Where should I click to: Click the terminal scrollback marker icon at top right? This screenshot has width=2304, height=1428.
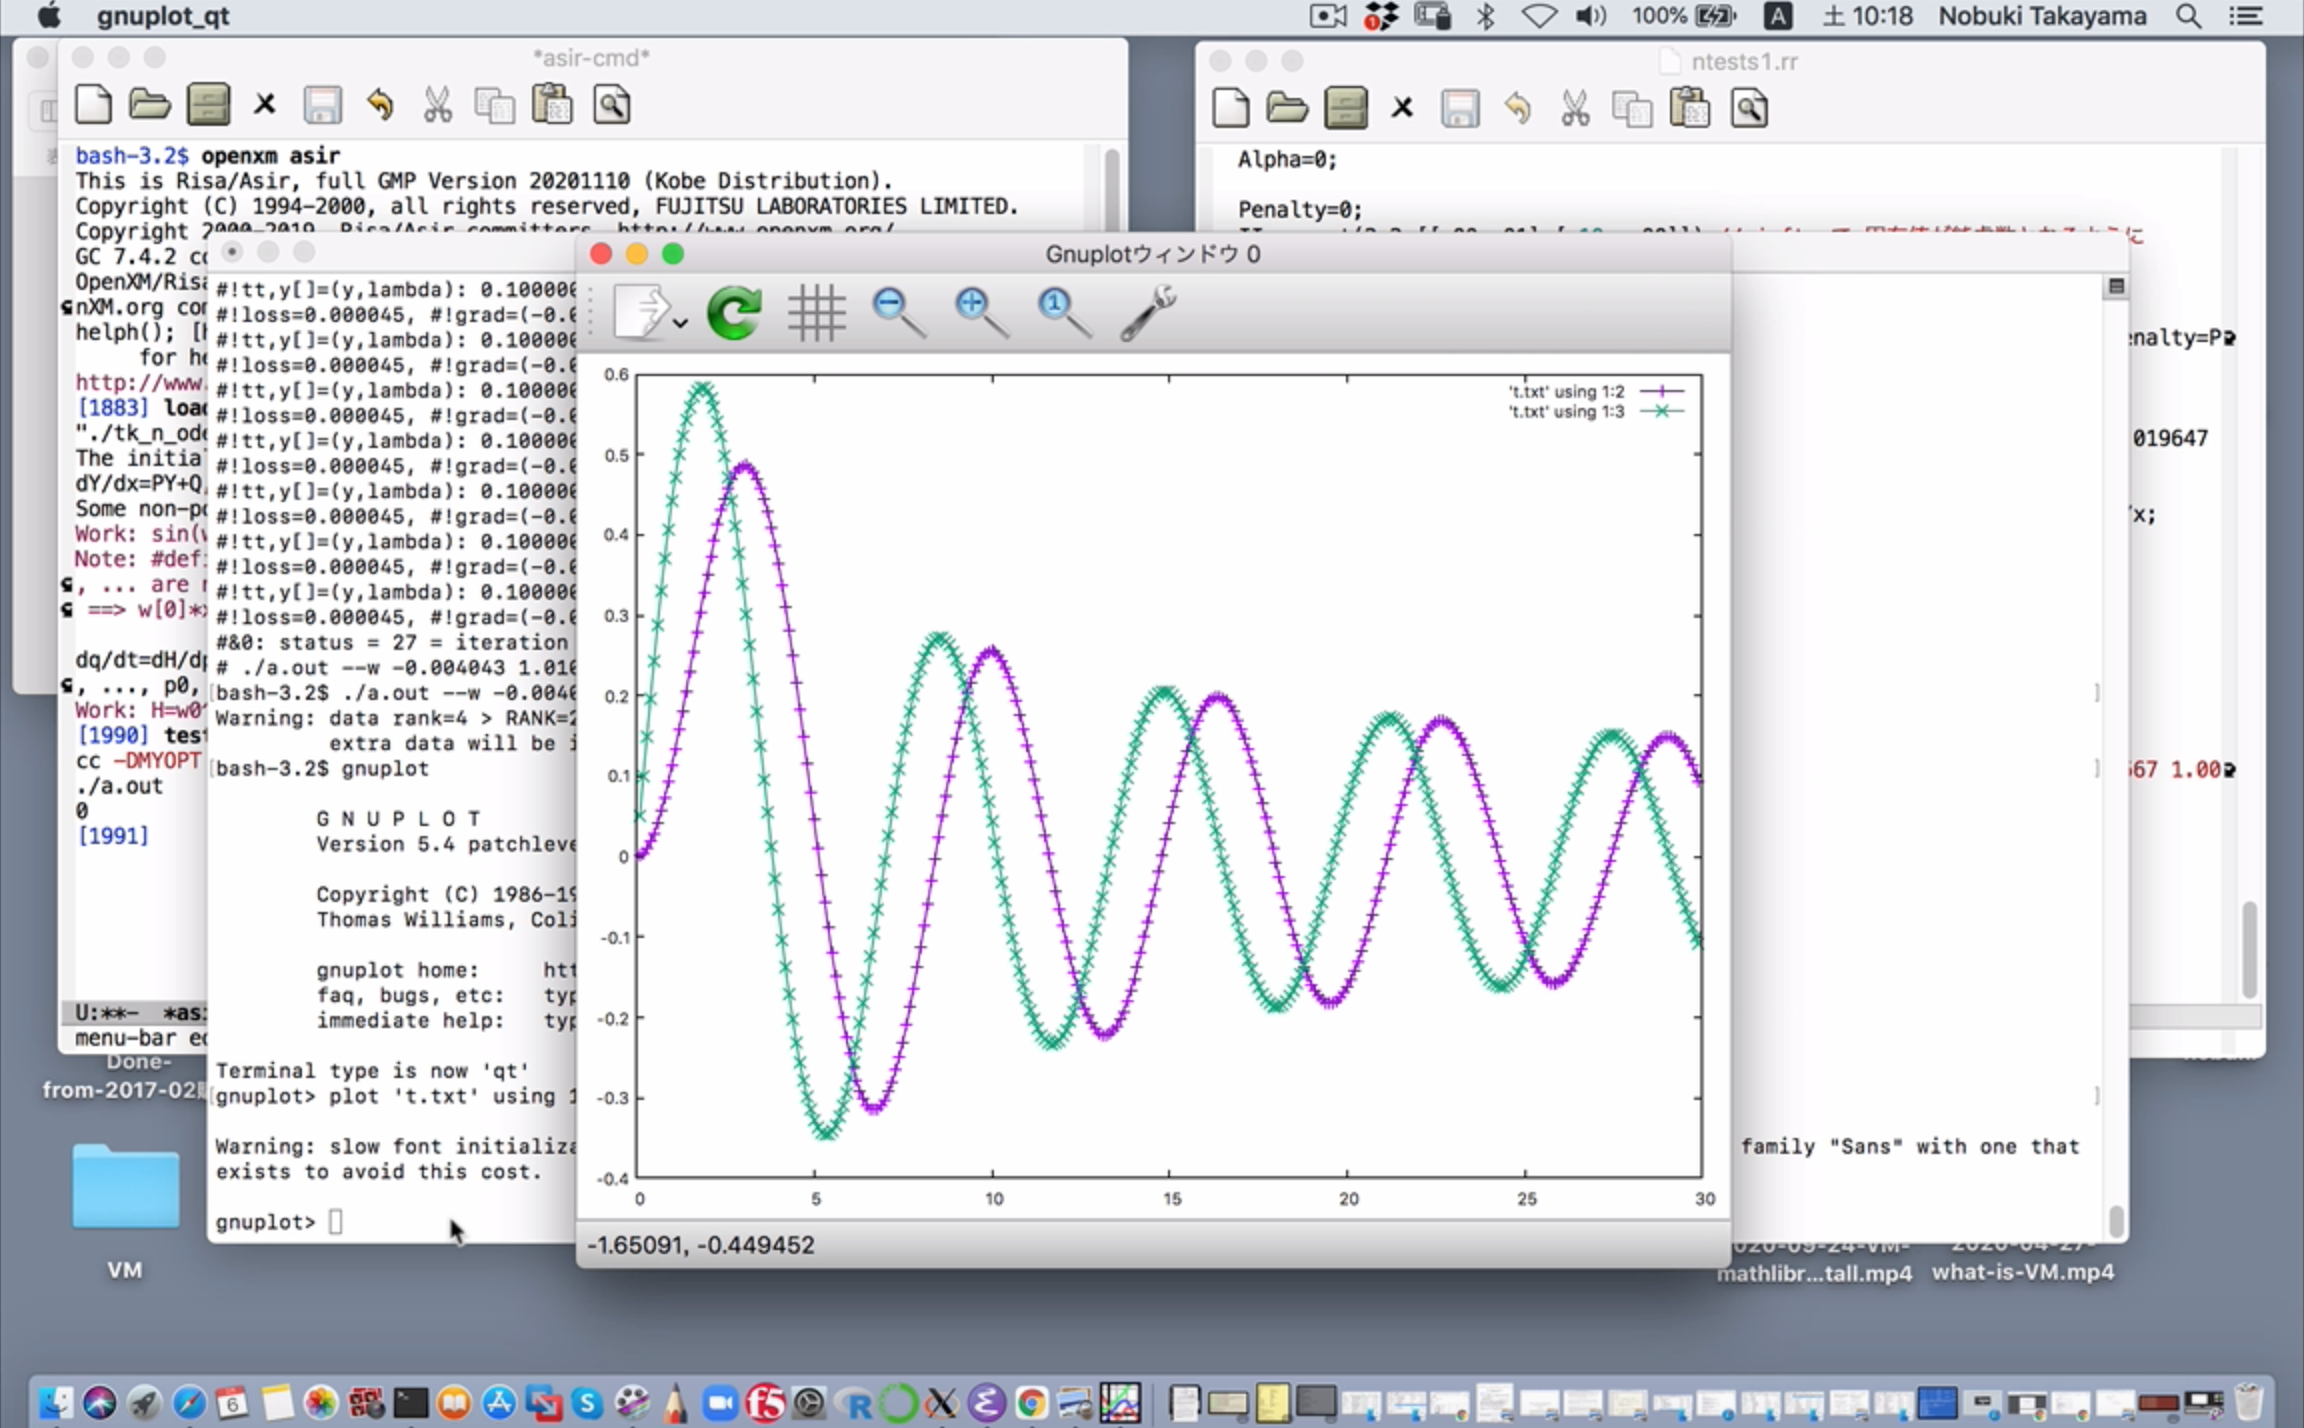2116,286
